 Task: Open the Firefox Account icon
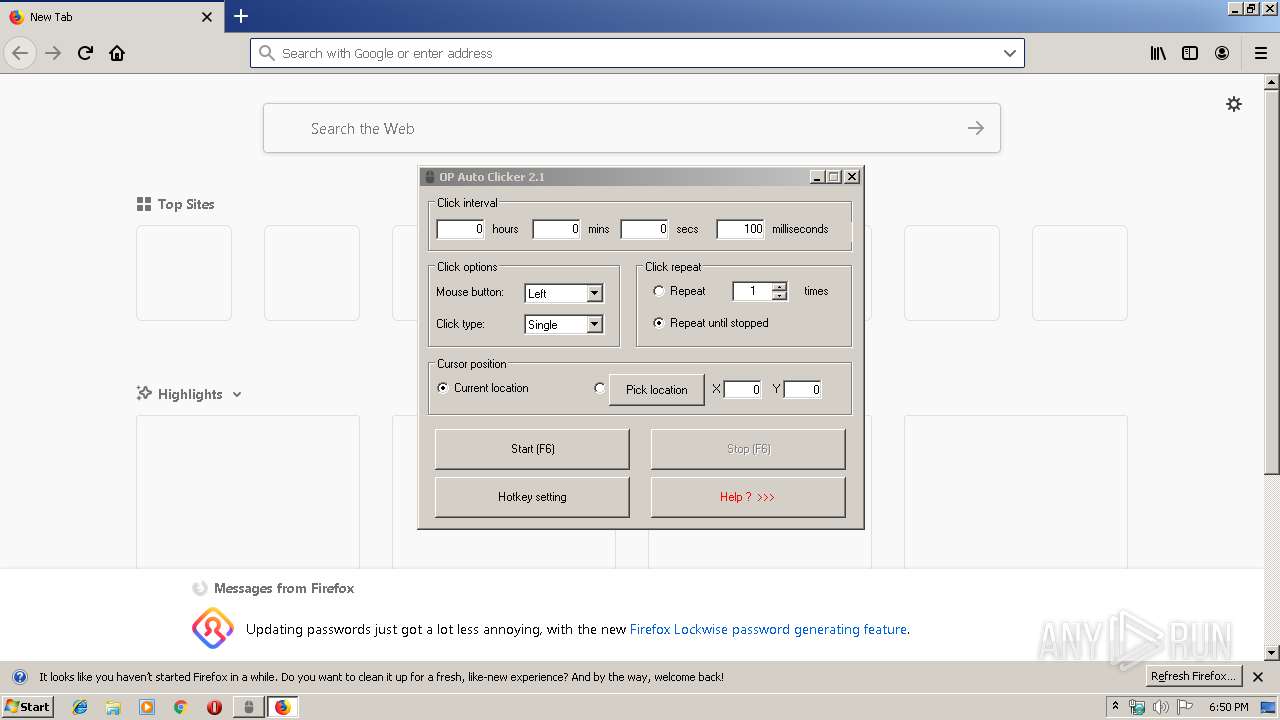pyautogui.click(x=1222, y=53)
